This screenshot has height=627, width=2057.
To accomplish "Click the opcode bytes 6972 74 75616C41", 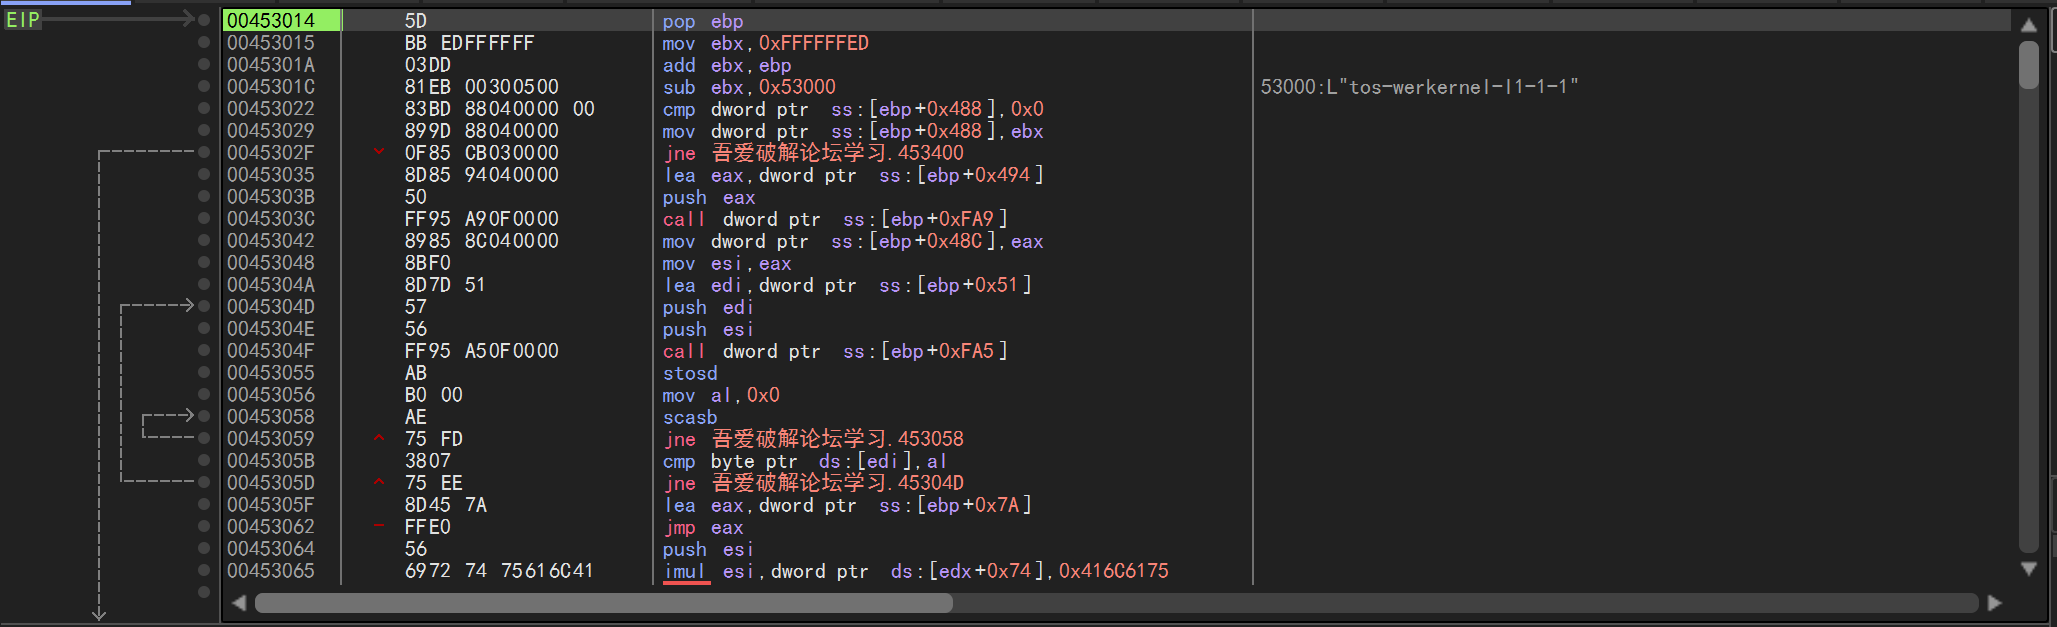I will coord(498,571).
